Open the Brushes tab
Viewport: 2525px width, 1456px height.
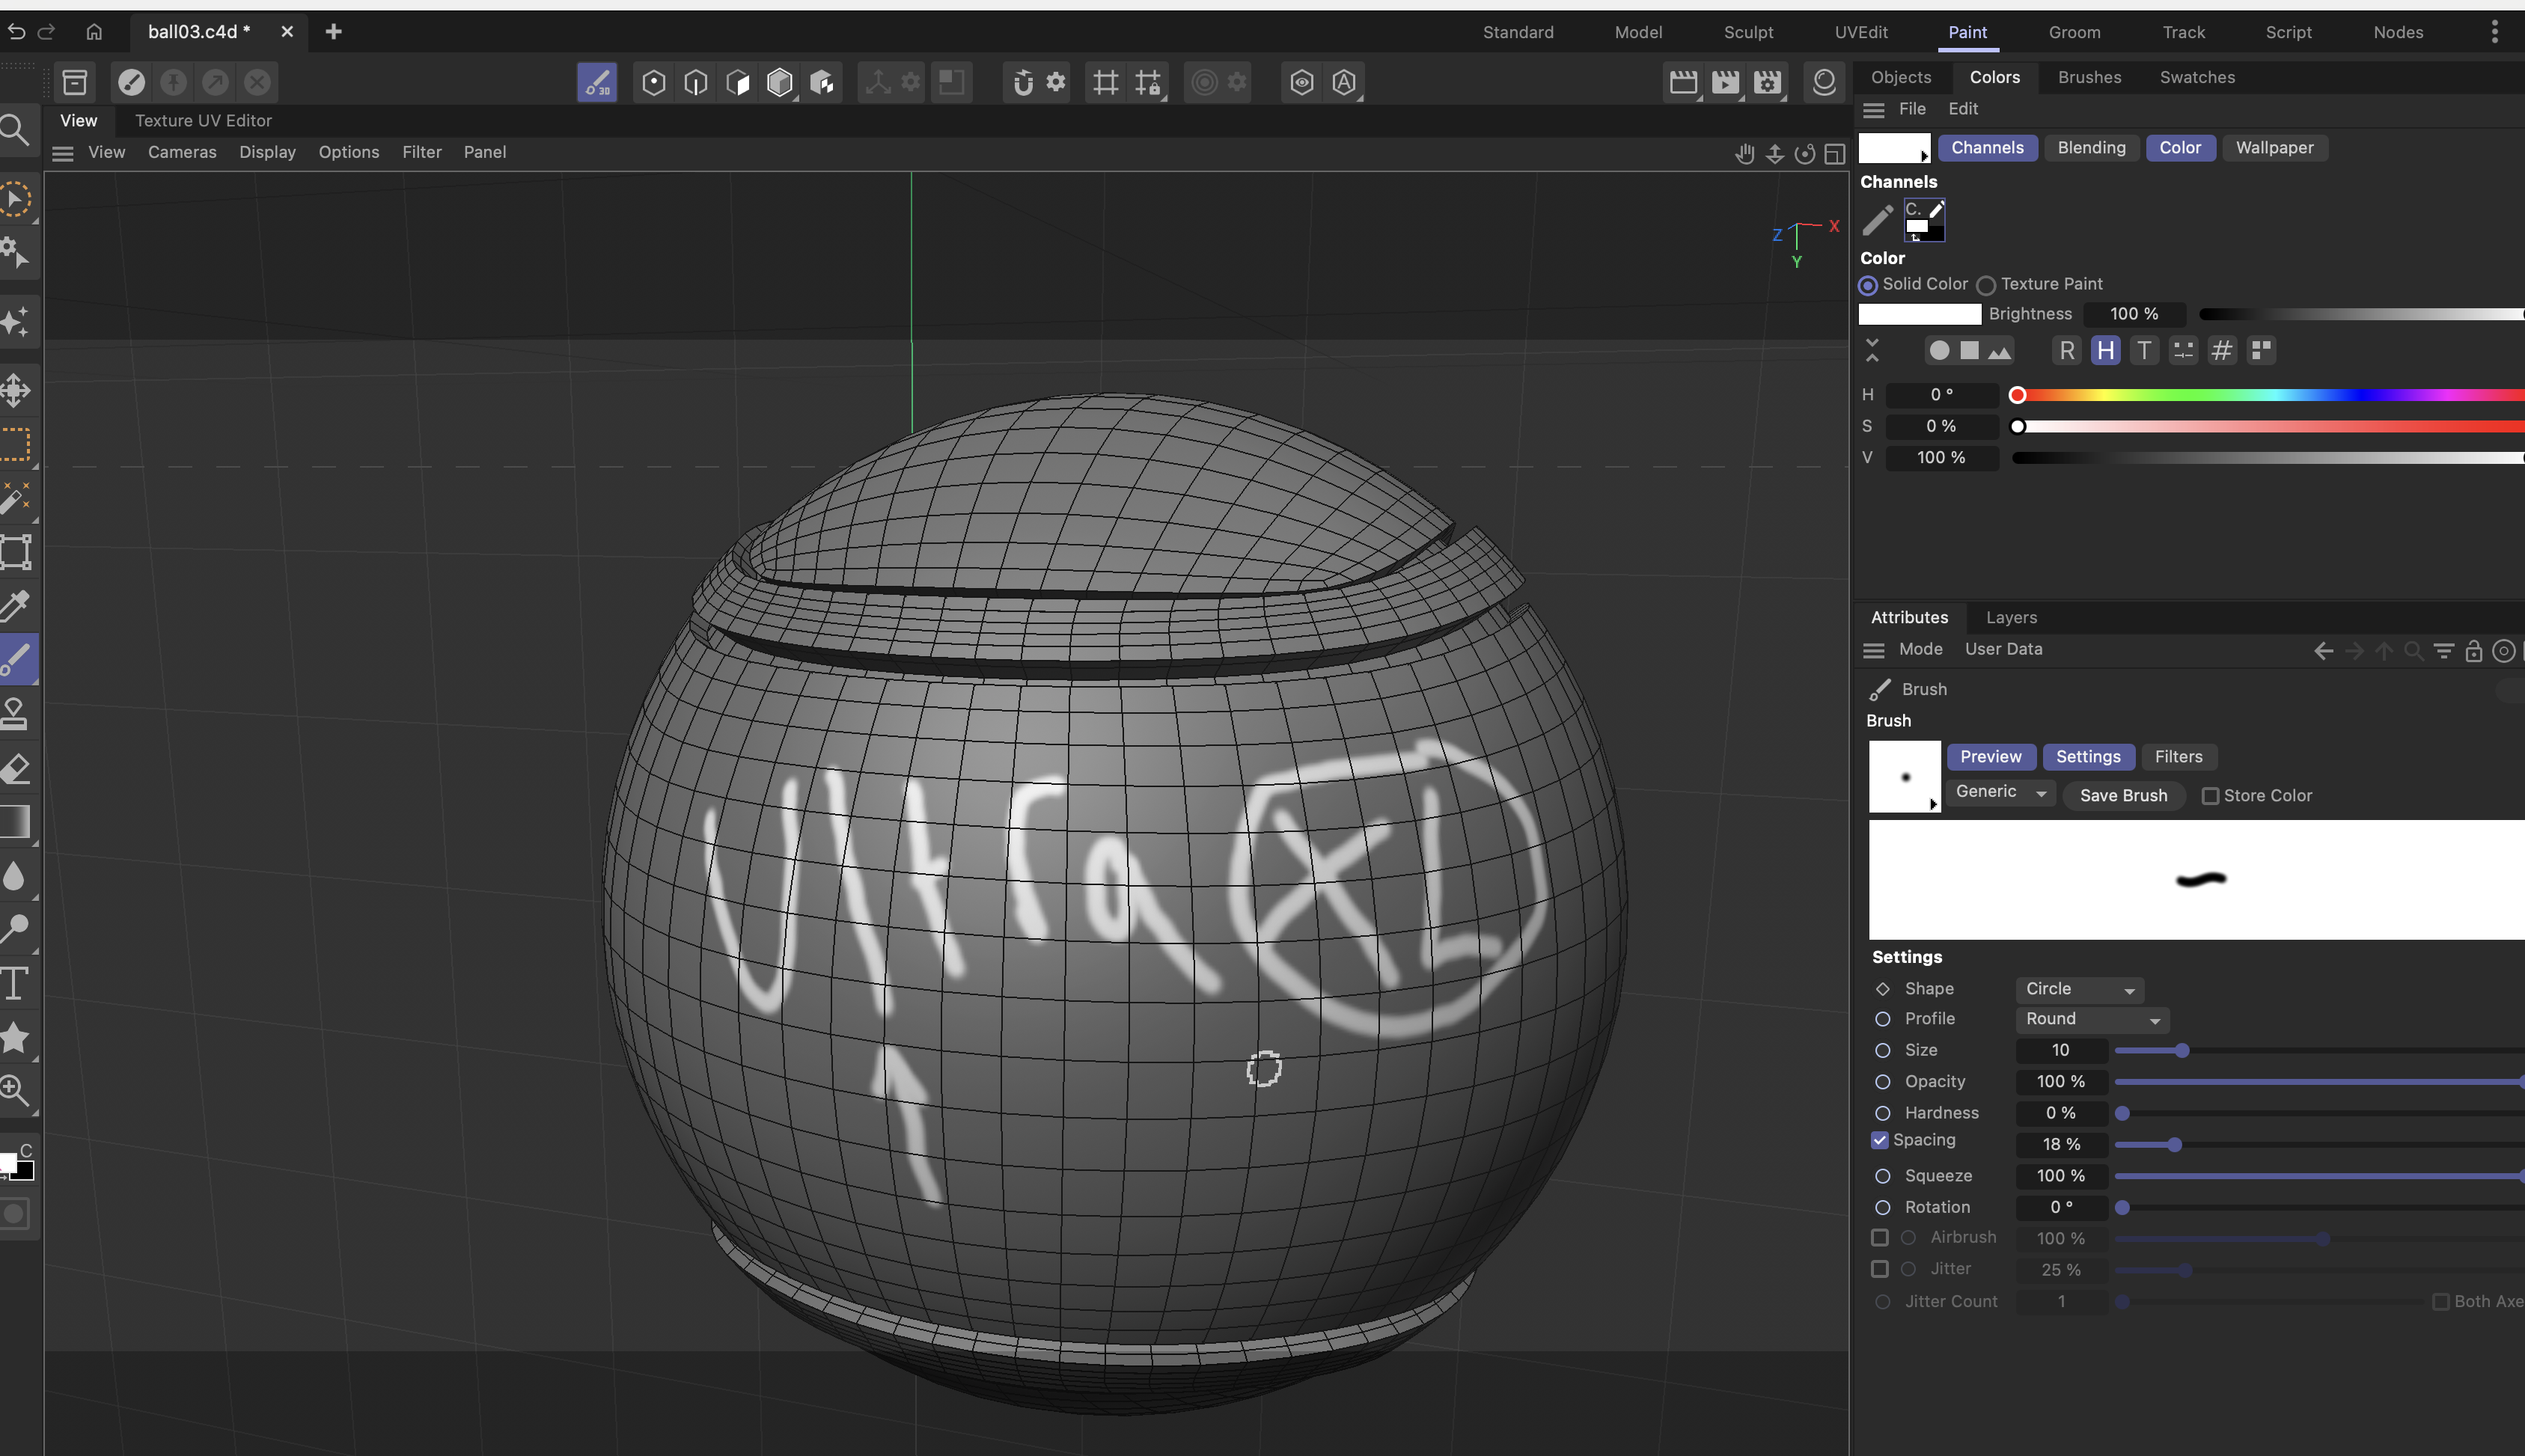click(2089, 77)
